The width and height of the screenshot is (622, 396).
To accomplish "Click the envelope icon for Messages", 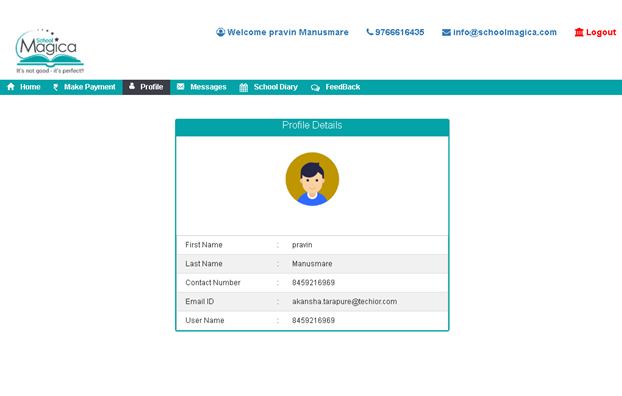I will 180,87.
